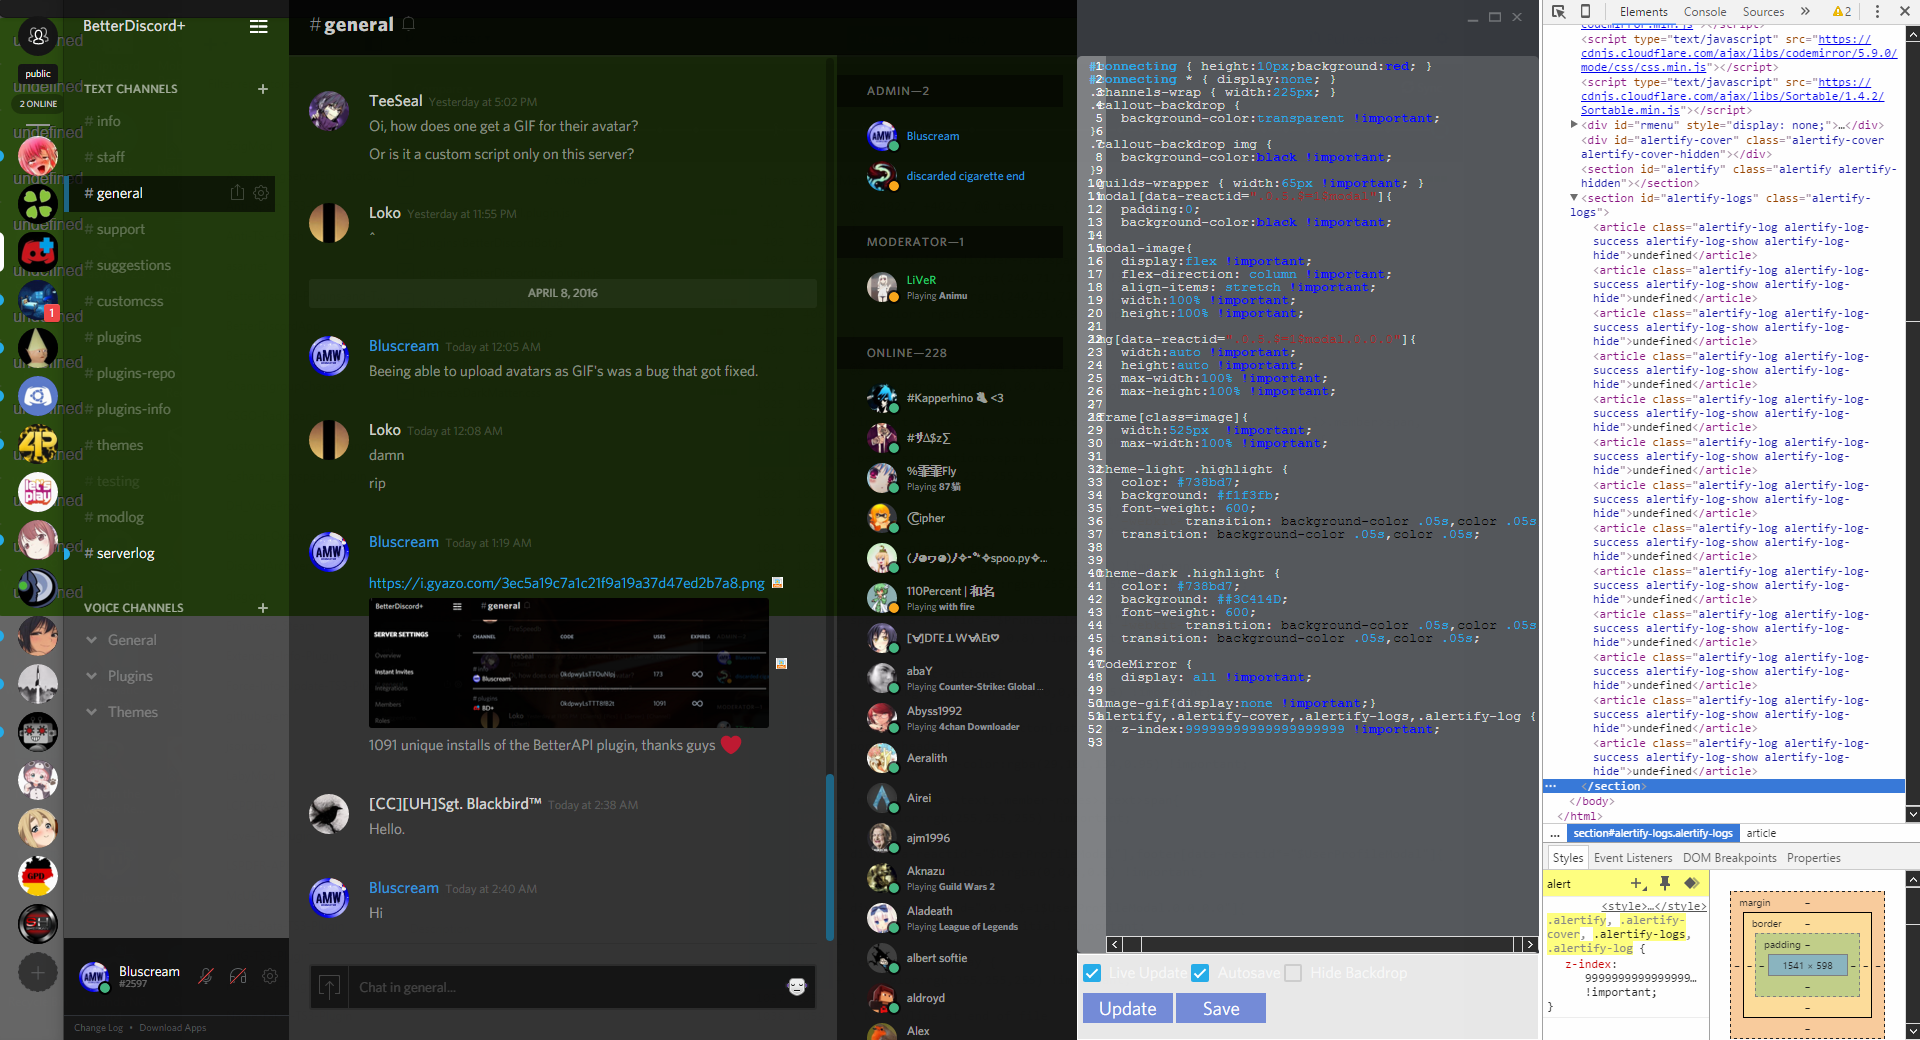Follow the style source link in Styles pane

1654,906
